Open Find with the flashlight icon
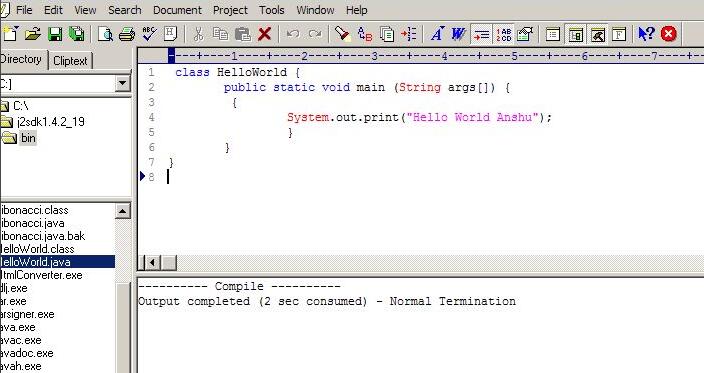 (x=343, y=34)
